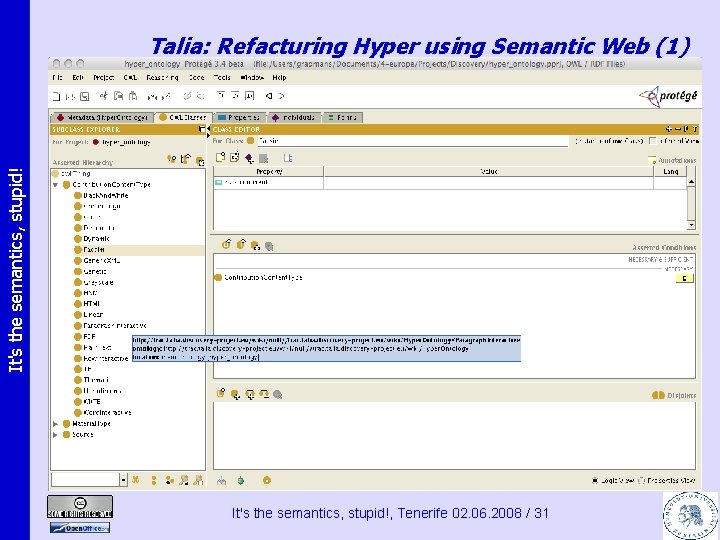Select the BlackAndWhite class in the tree
Viewport: 720px width, 540px height.
[101, 196]
